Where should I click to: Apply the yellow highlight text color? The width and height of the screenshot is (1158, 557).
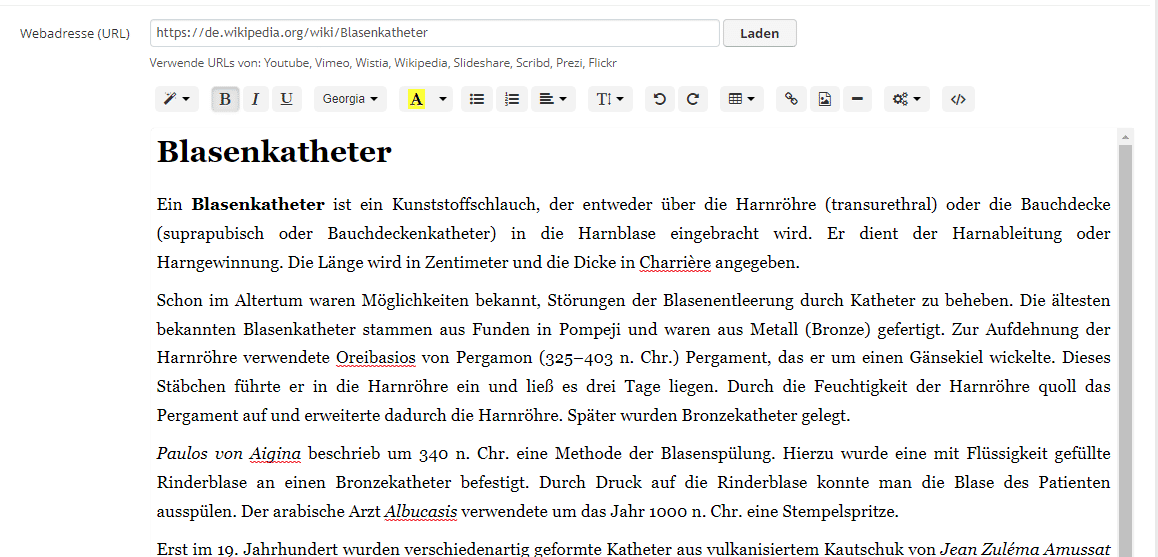coord(417,99)
